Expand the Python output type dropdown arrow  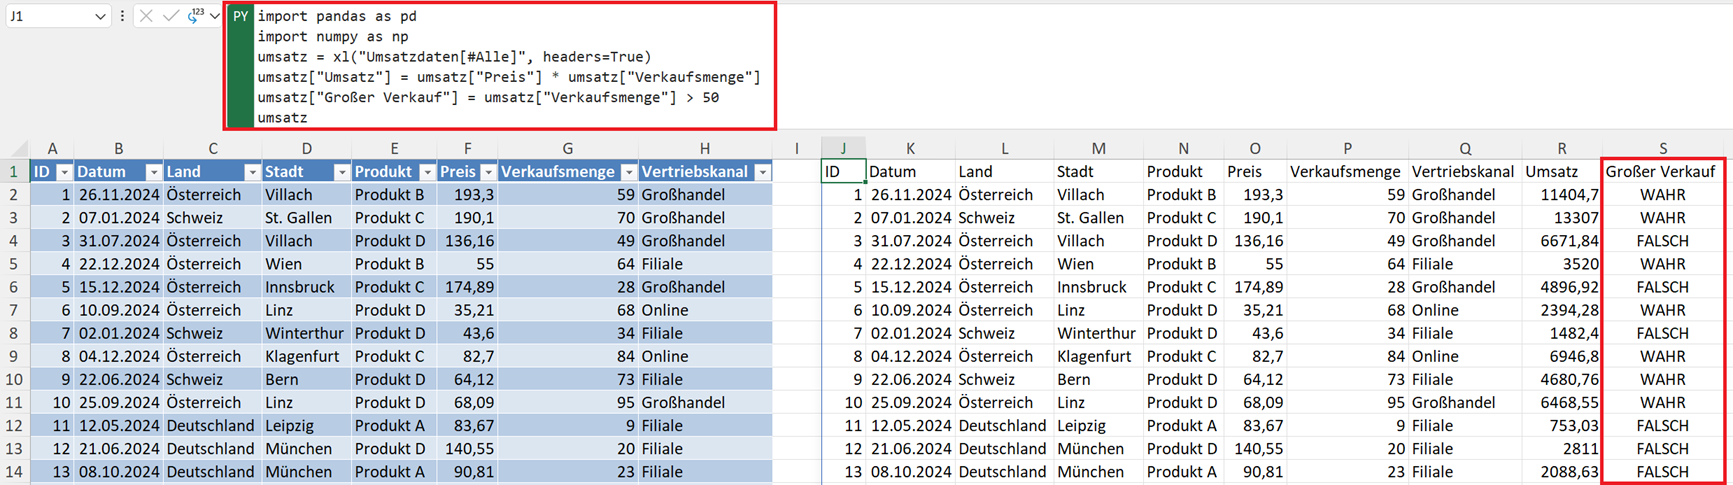214,16
